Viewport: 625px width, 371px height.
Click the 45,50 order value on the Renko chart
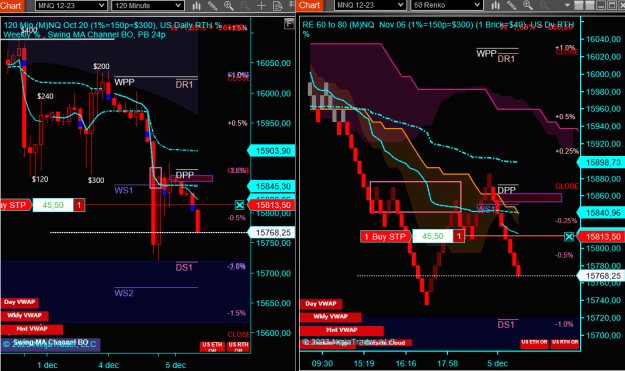click(432, 236)
